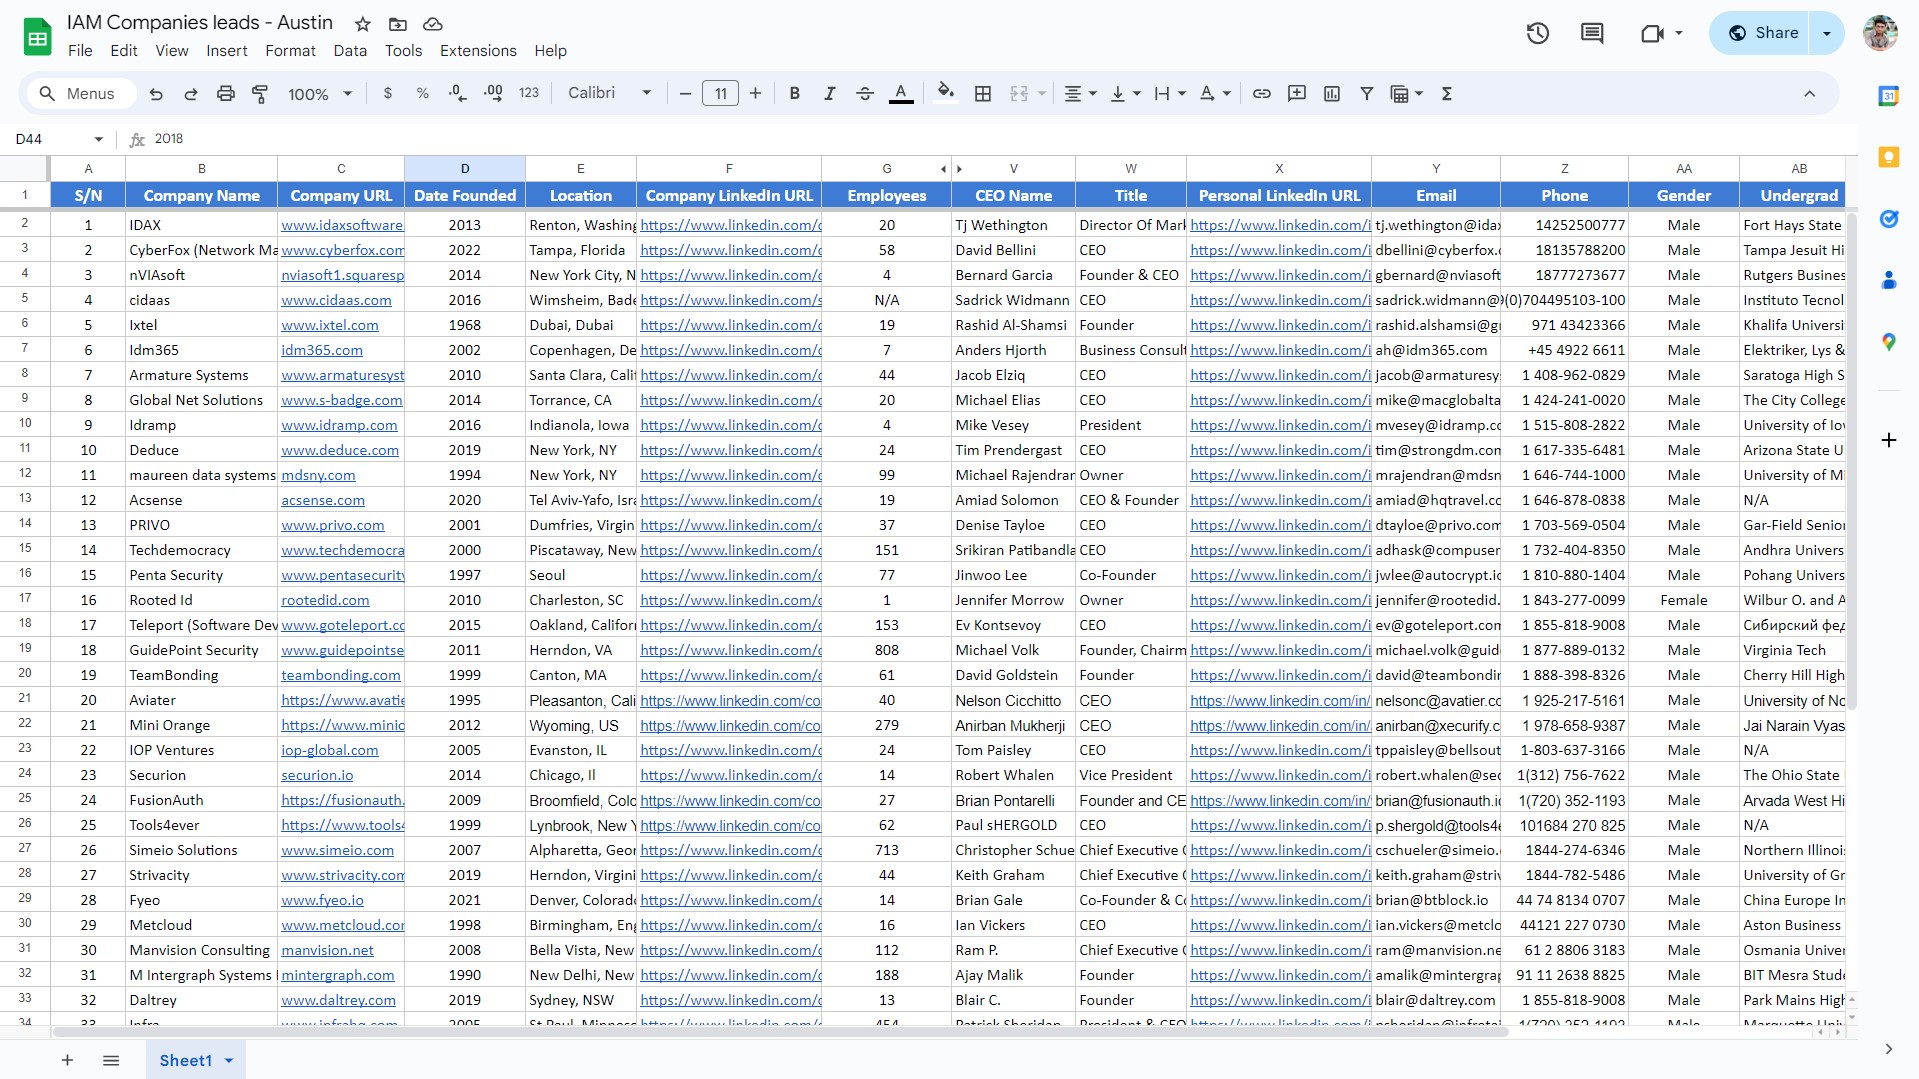The height and width of the screenshot is (1079, 1919).
Task: Open the fill color picker
Action: pos(945,94)
